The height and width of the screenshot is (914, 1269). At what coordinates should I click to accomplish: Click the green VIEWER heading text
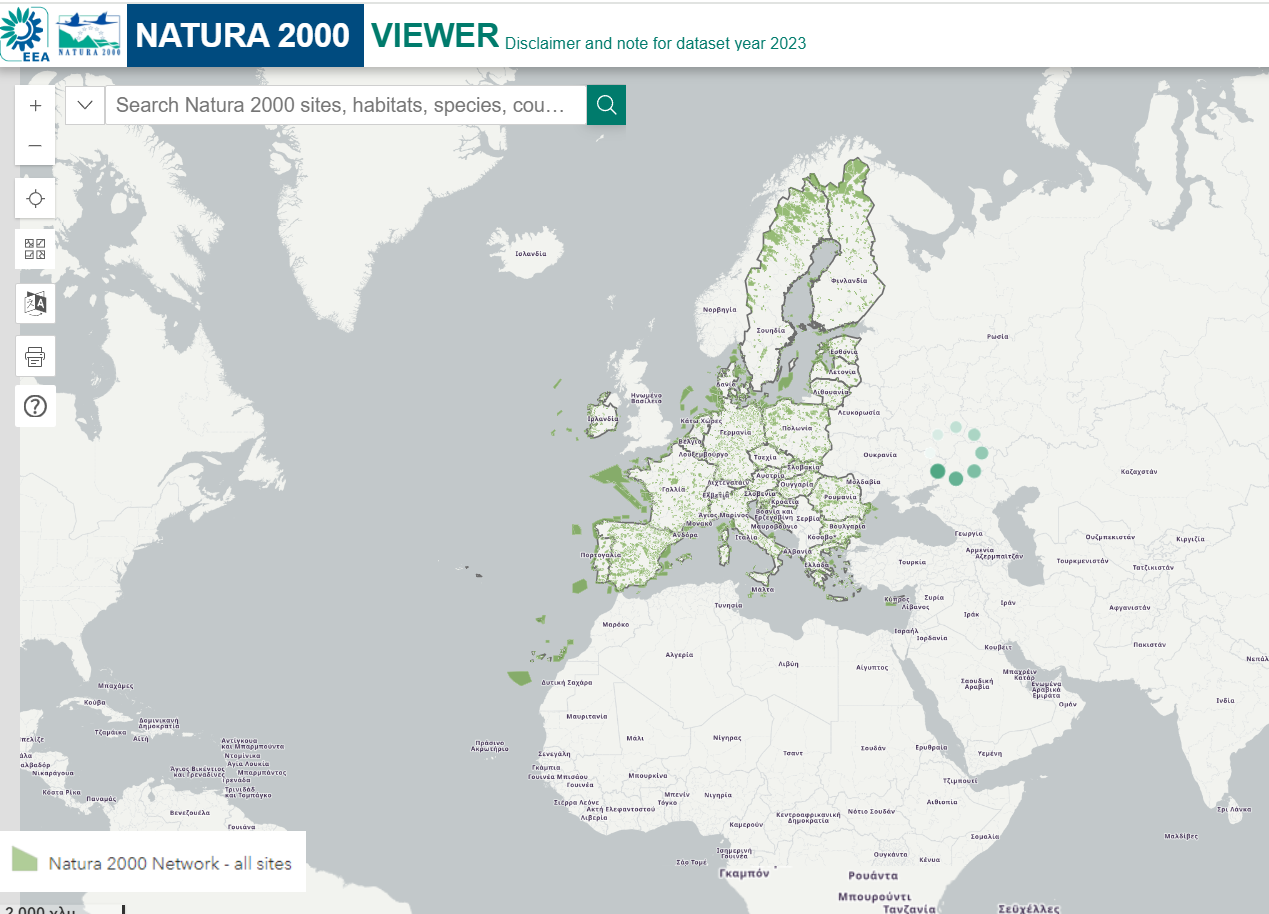435,35
